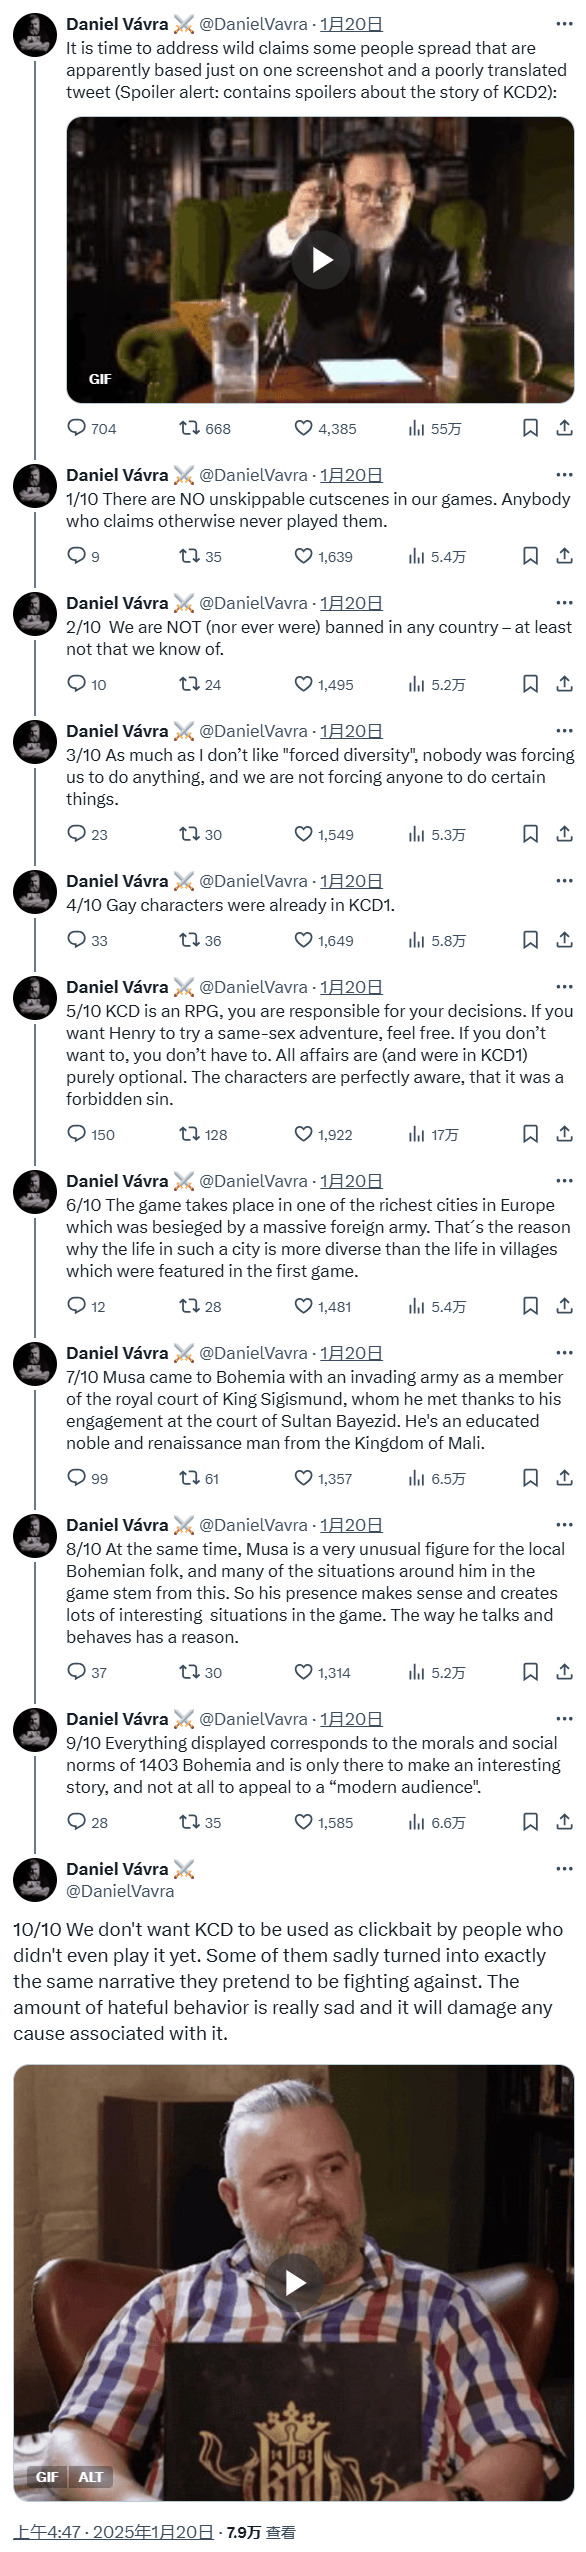Retweet the post with 668 reposts
586x2552 pixels.
pyautogui.click(x=204, y=428)
